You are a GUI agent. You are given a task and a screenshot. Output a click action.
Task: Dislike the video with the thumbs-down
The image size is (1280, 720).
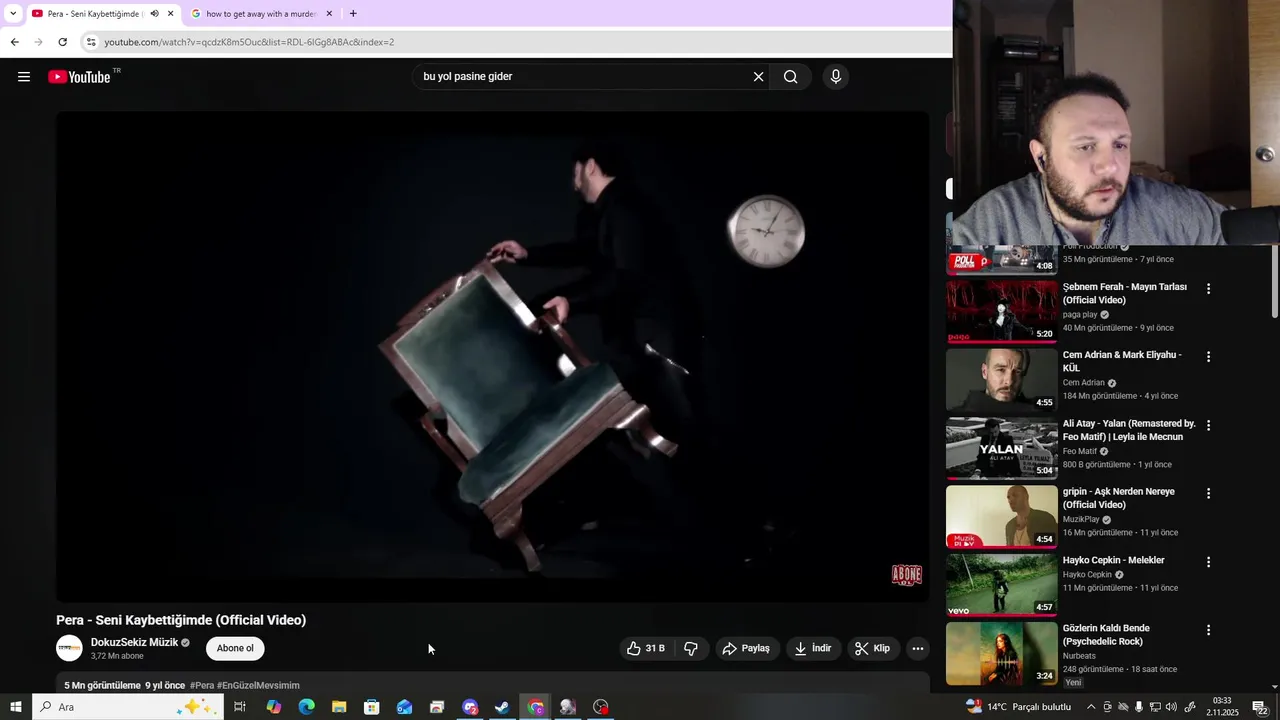[x=691, y=649]
